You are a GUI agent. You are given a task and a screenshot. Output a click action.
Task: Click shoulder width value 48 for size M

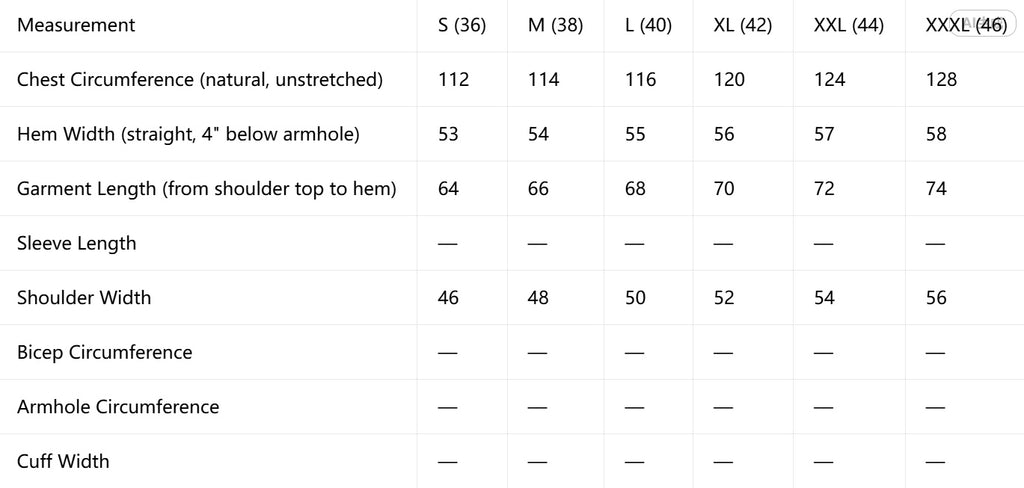coord(538,298)
